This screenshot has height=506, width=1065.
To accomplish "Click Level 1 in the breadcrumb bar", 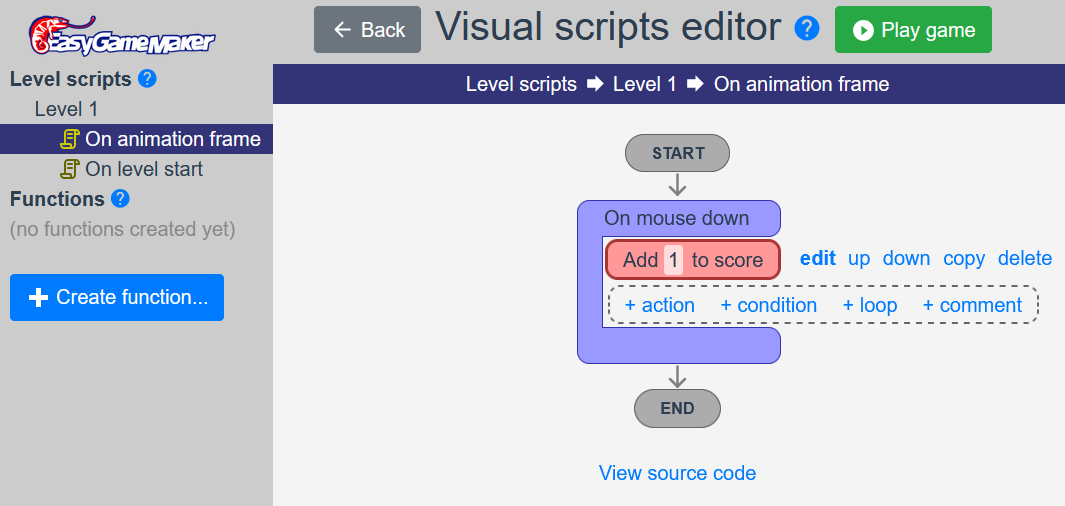I will [645, 84].
